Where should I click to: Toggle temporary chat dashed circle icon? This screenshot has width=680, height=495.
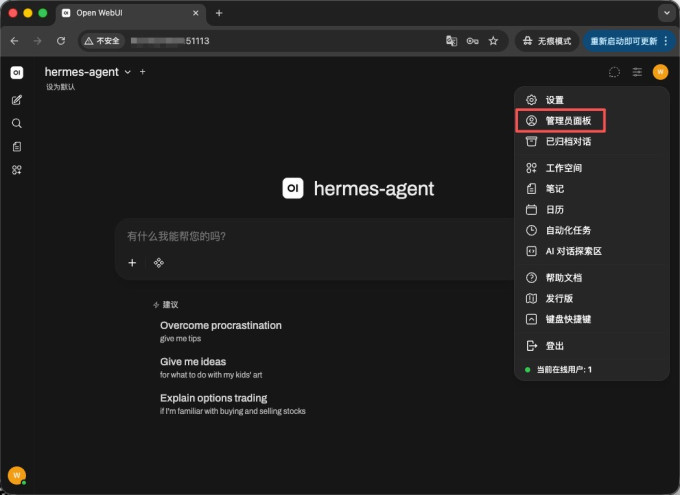614,72
